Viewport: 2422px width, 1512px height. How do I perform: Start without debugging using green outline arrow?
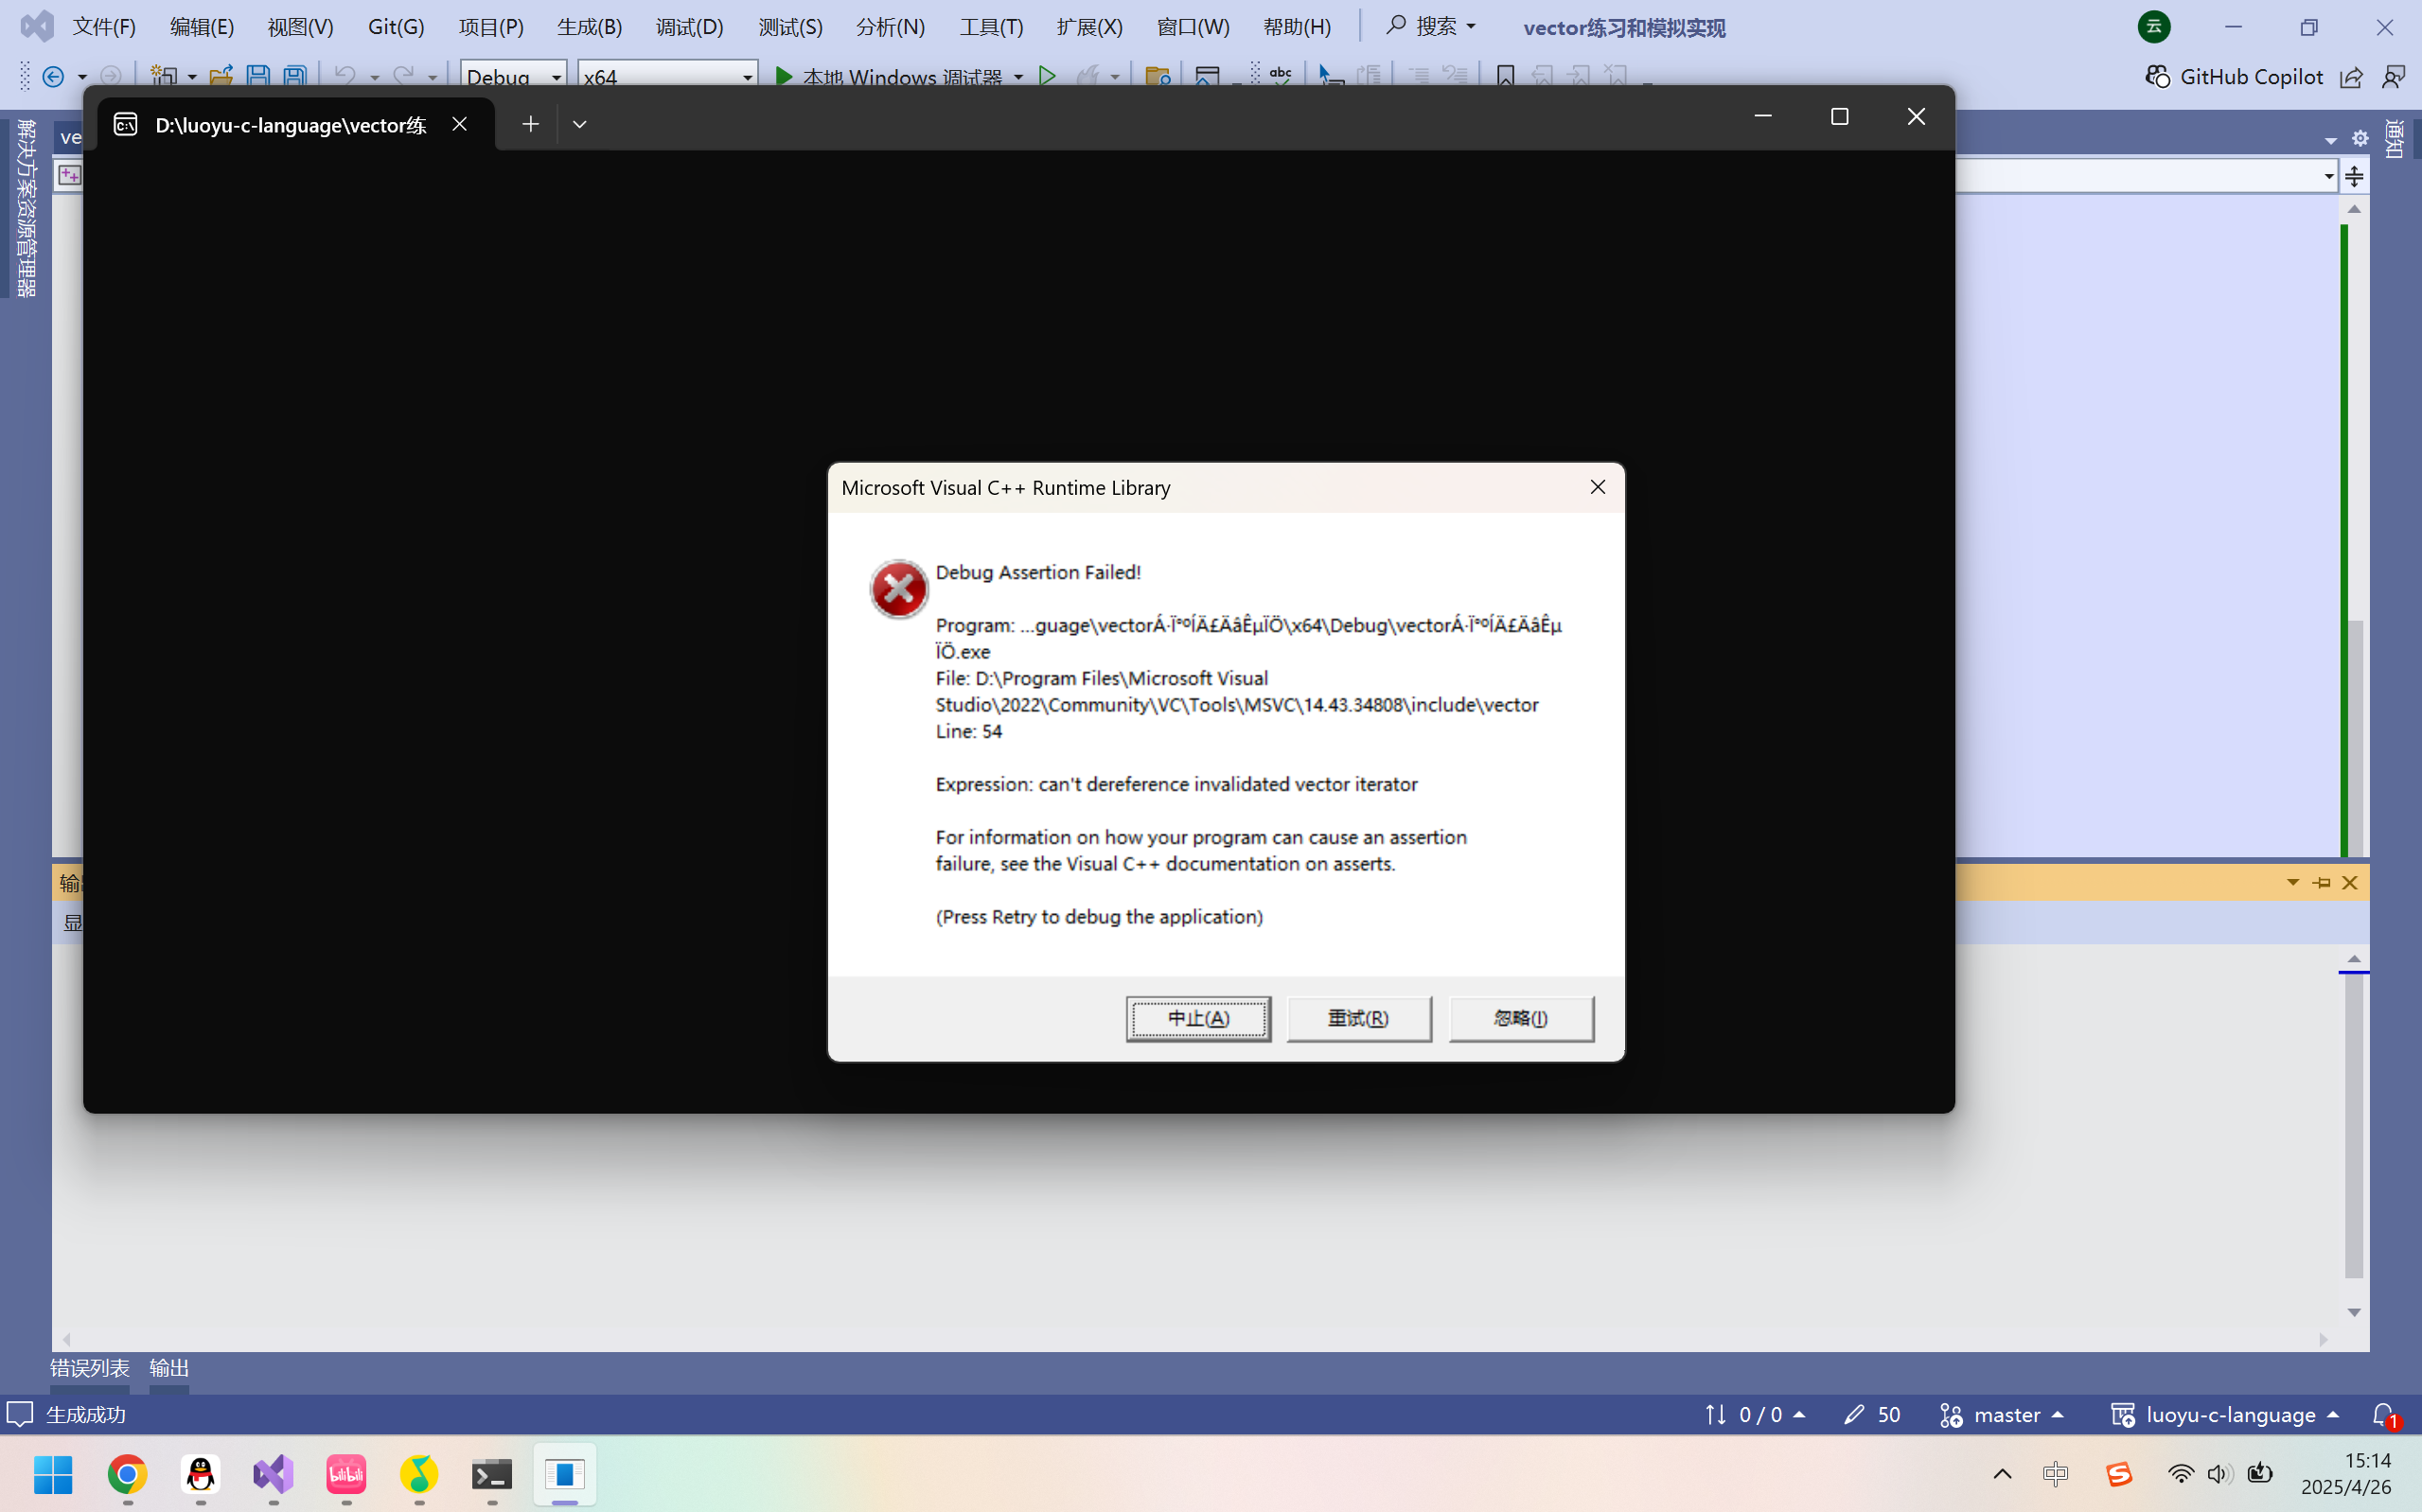coord(1047,76)
